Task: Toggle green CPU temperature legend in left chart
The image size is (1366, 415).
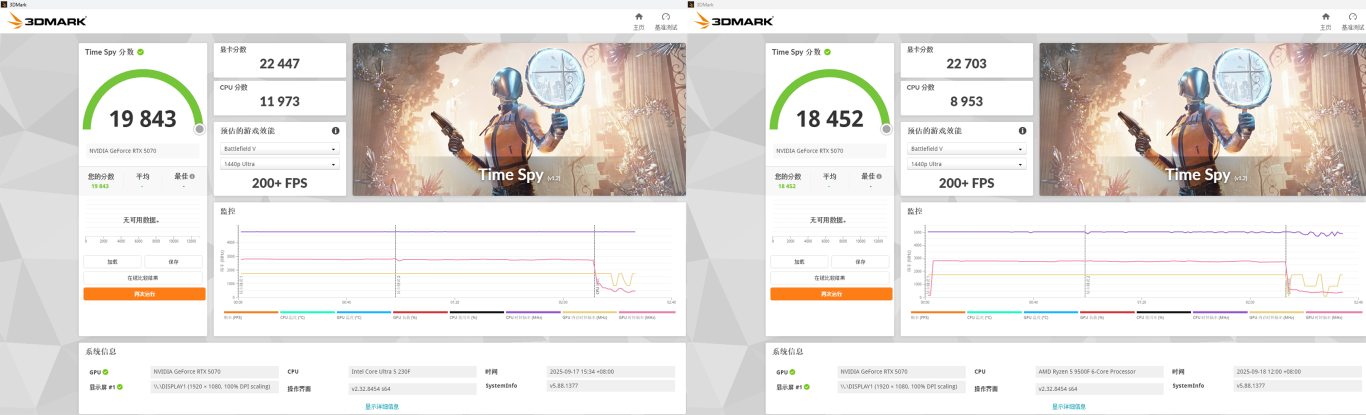Action: click(307, 314)
